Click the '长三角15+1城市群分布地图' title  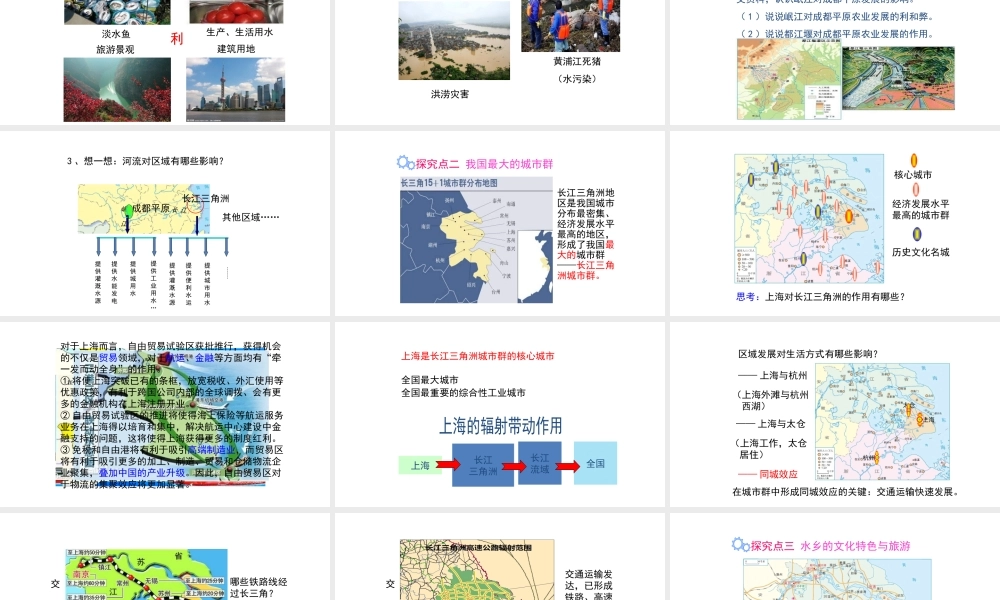pos(449,183)
